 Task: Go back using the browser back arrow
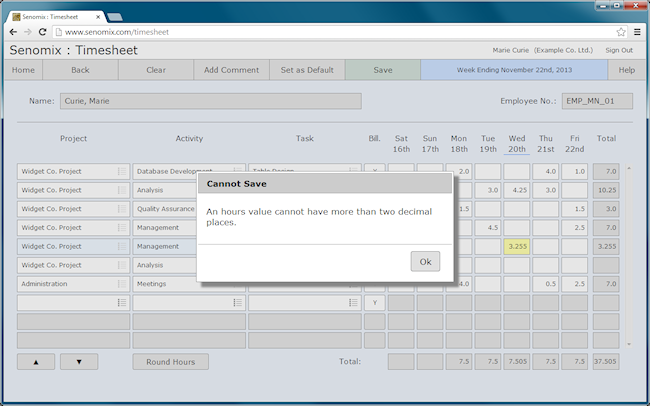[x=13, y=32]
